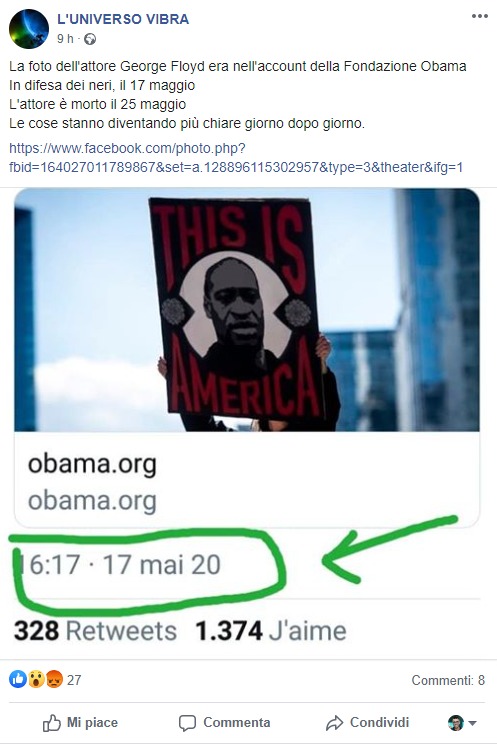Click the thumbs-up Mi piace button
The image size is (497, 747).
click(x=80, y=723)
